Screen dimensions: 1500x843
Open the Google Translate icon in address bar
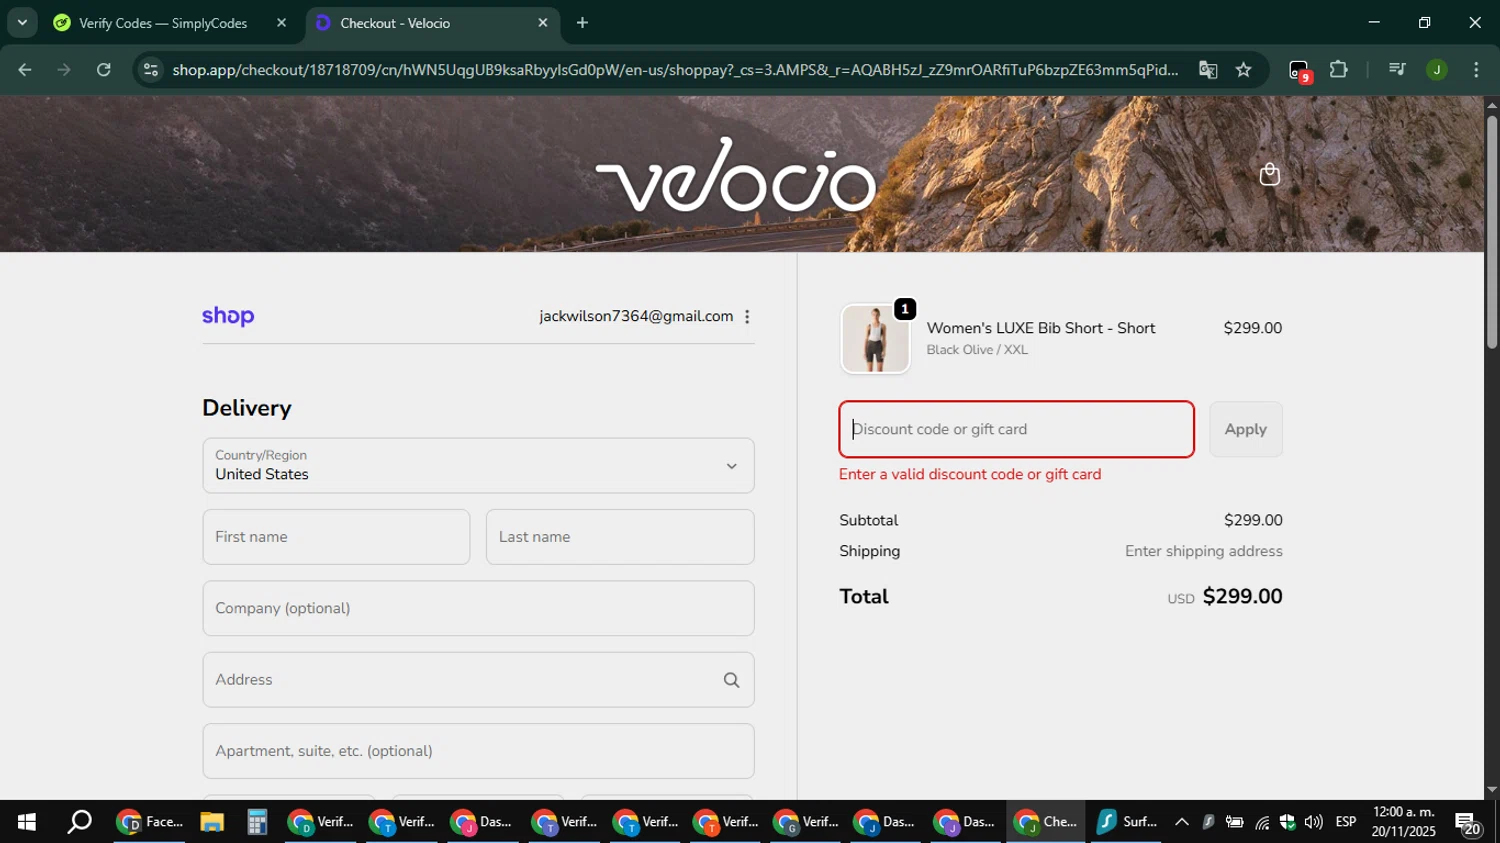(x=1208, y=70)
